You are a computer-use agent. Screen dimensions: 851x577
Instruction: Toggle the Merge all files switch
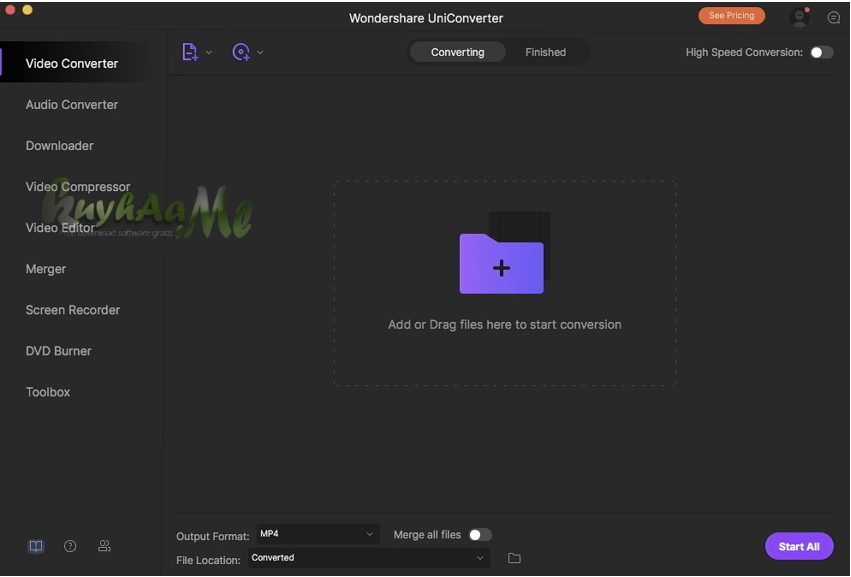tap(480, 535)
